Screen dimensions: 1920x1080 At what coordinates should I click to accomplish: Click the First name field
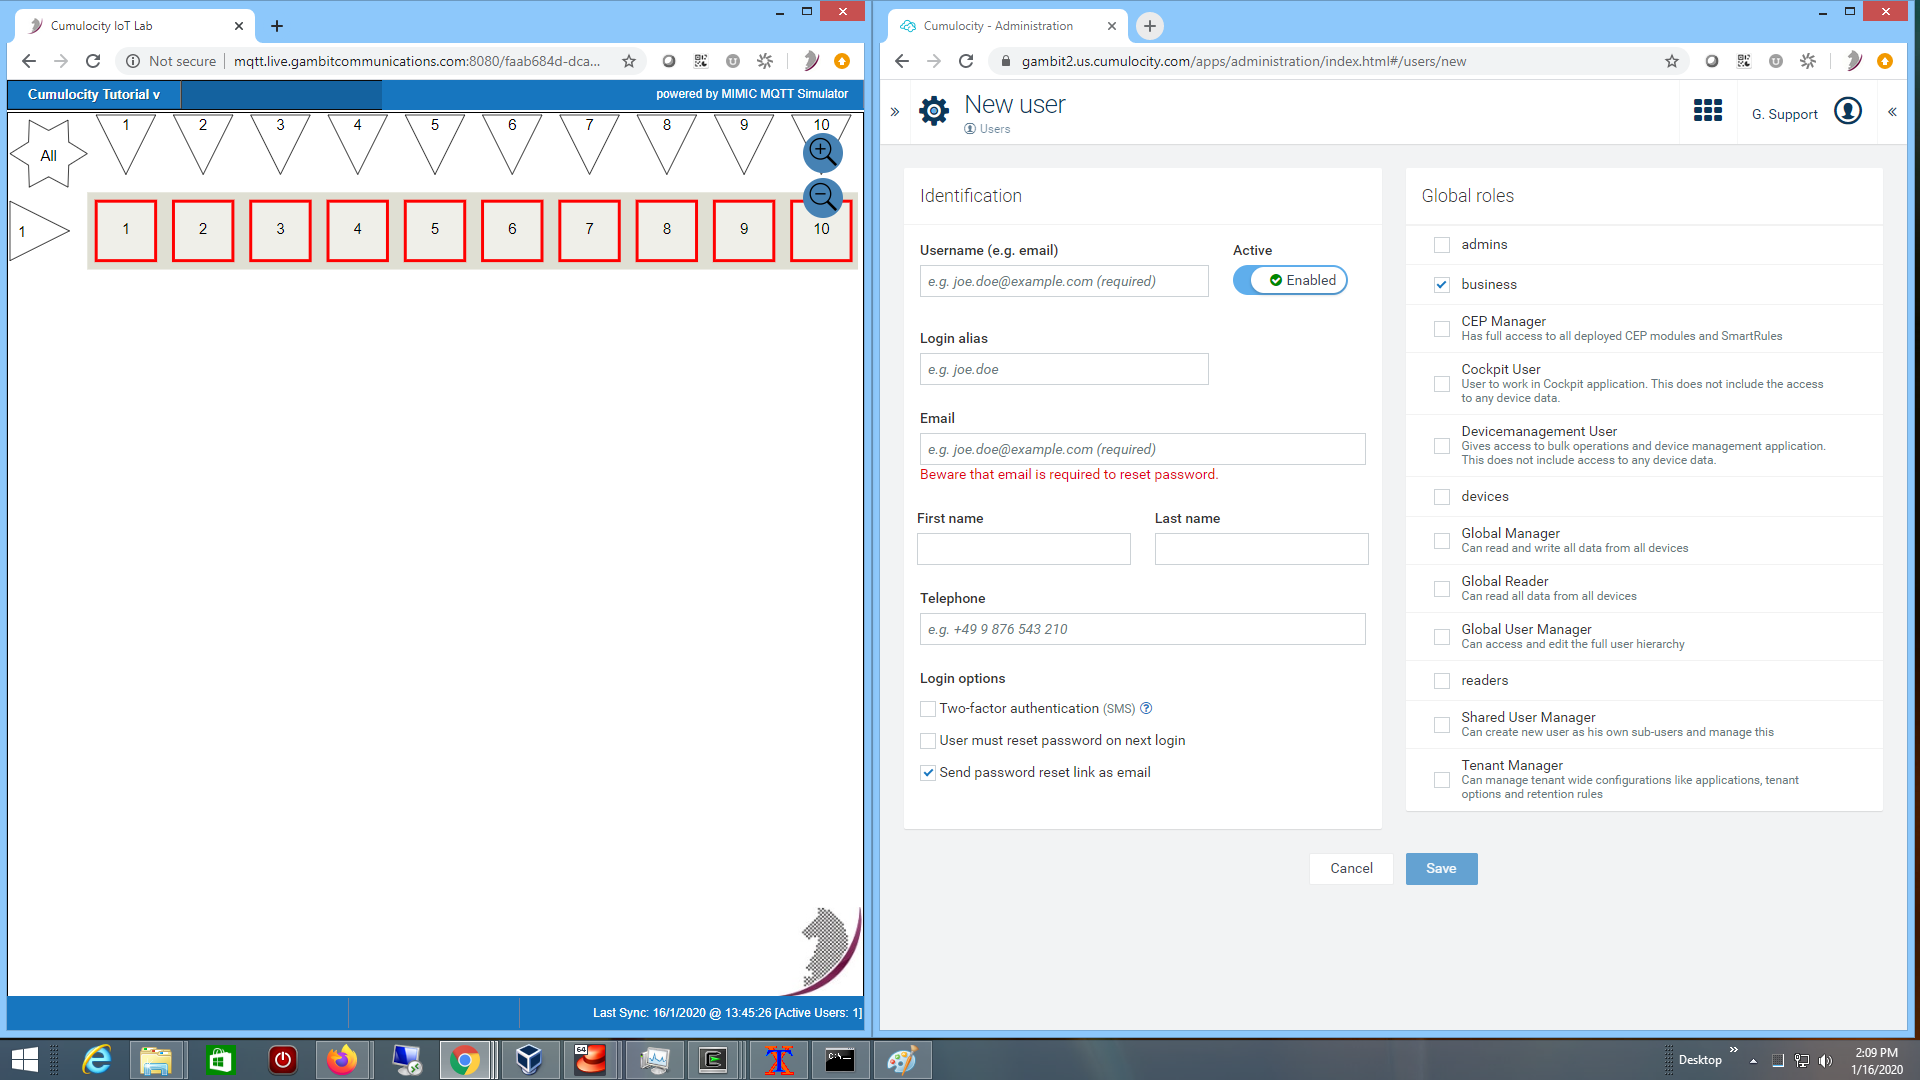tap(1024, 549)
